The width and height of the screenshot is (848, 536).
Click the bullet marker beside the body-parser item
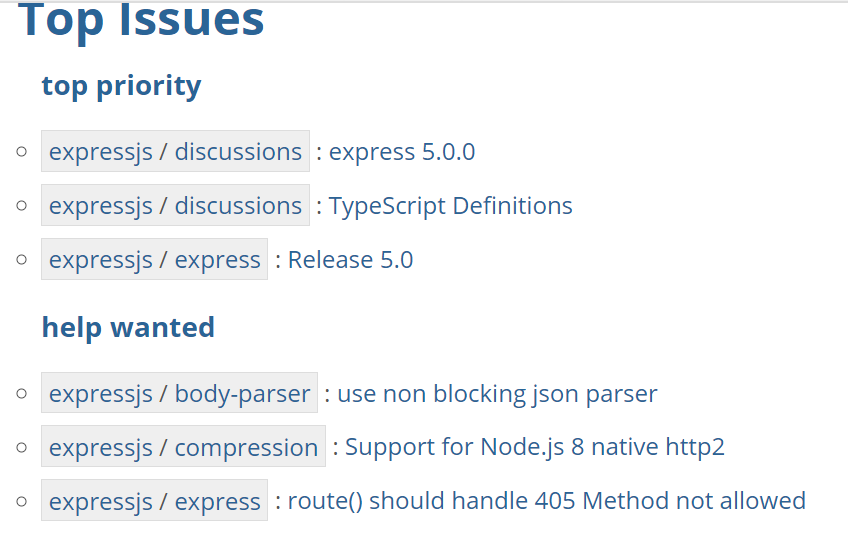(22, 393)
